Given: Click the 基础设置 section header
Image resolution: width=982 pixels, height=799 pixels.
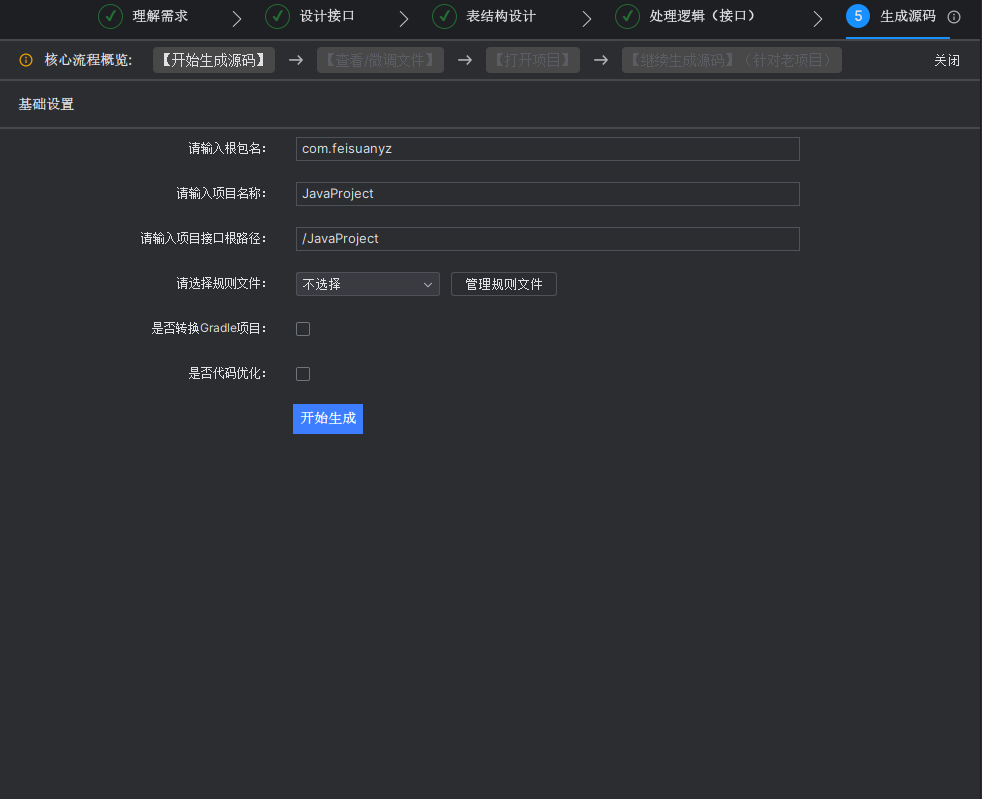Looking at the screenshot, I should 45,103.
